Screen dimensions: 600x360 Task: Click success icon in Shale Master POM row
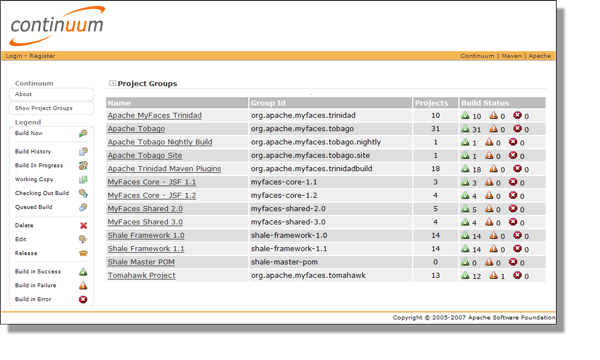(465, 262)
